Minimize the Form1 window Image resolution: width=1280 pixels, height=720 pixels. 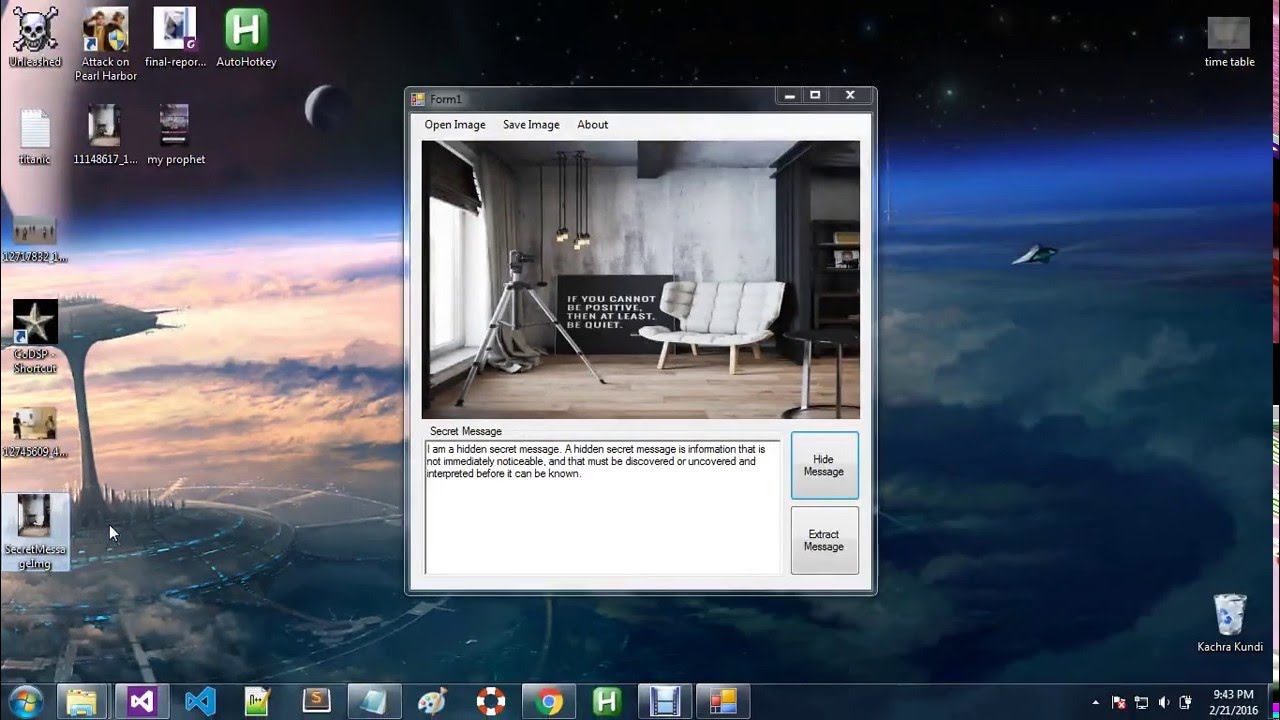pos(789,96)
